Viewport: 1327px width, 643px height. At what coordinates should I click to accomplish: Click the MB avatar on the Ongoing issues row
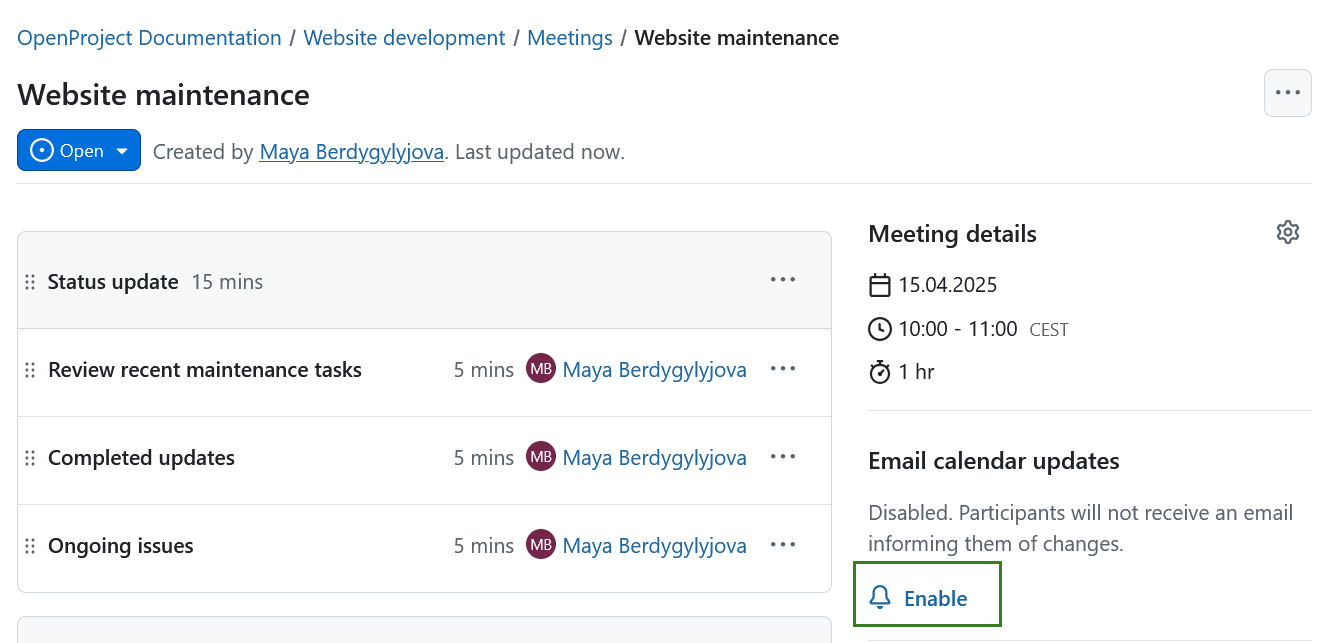pyautogui.click(x=540, y=545)
